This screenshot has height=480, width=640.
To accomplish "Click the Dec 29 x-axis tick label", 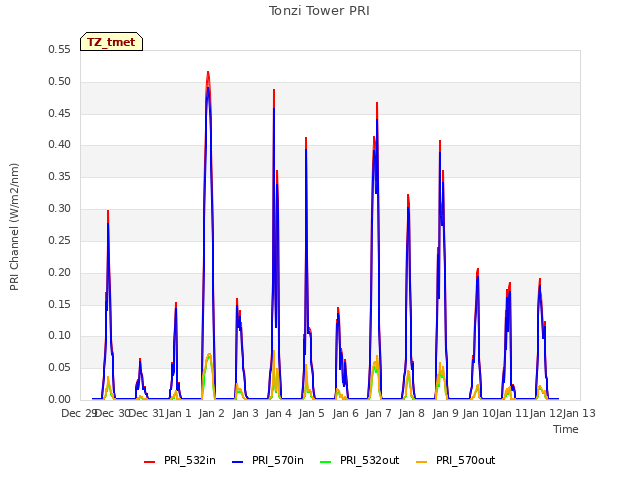I will tap(78, 413).
